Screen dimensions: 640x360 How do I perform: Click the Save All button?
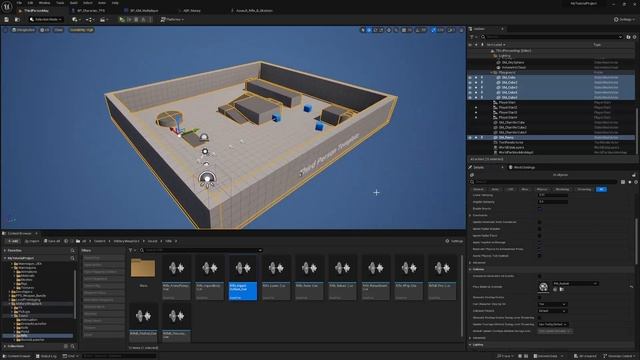(52, 241)
